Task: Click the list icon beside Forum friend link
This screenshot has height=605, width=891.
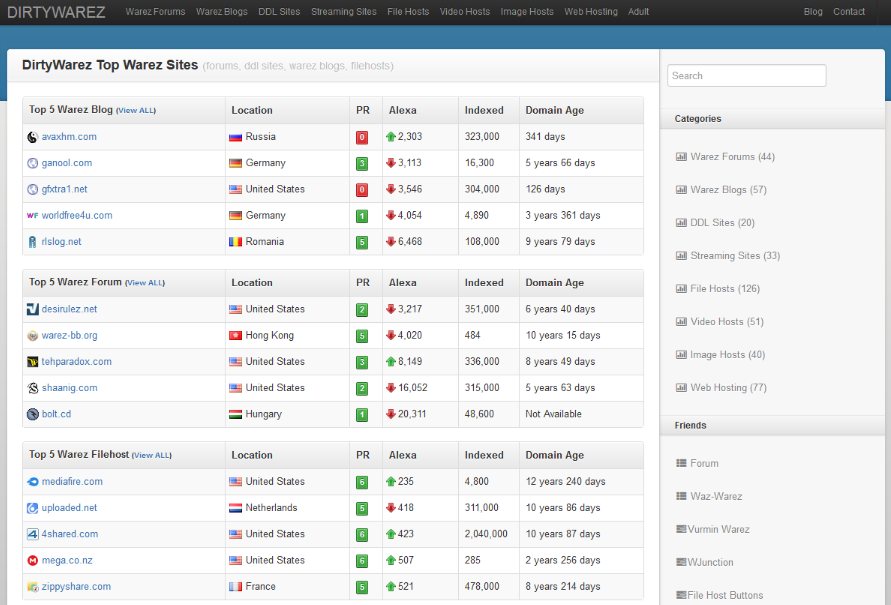Action: [x=681, y=463]
